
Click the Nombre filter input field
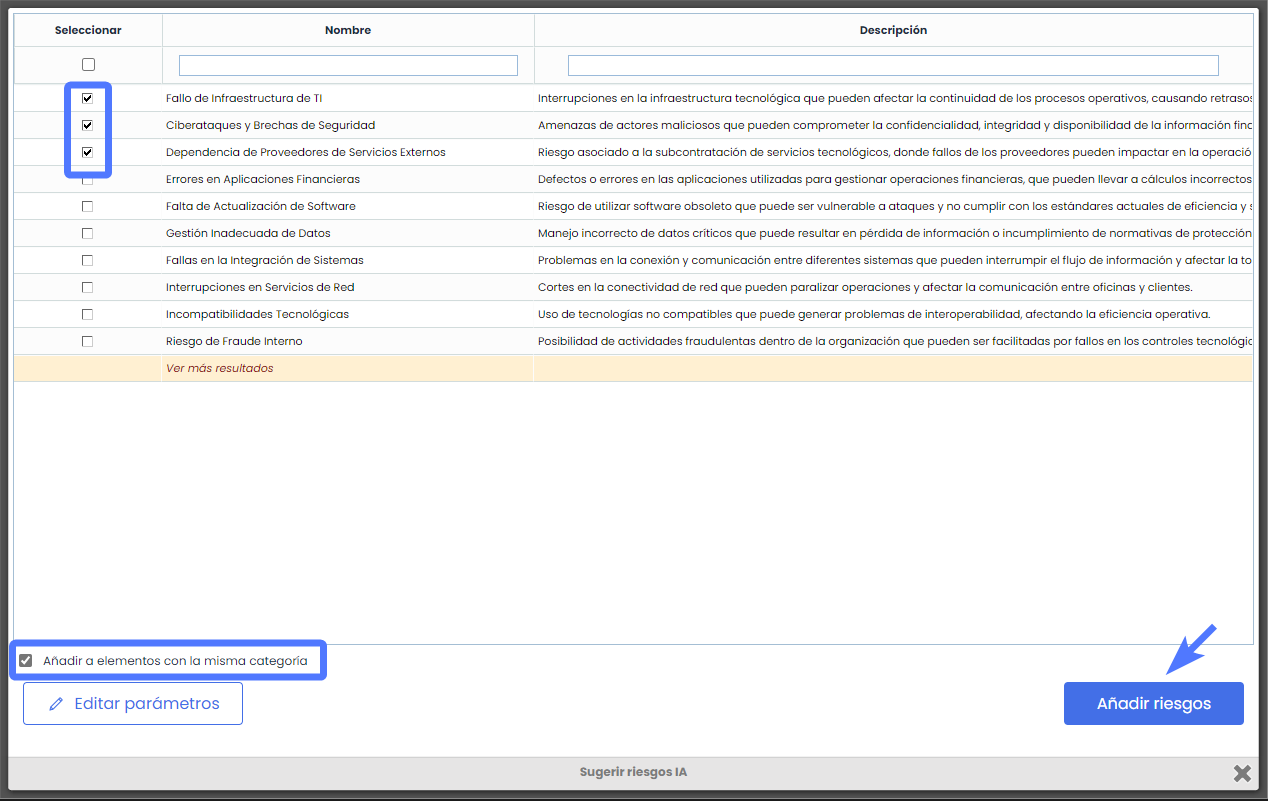tap(348, 65)
